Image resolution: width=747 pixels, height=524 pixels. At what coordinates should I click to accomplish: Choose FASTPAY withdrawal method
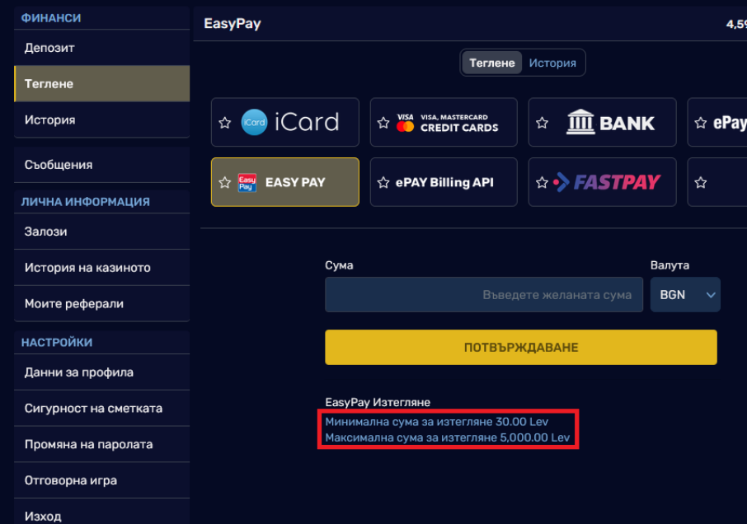pos(607,183)
